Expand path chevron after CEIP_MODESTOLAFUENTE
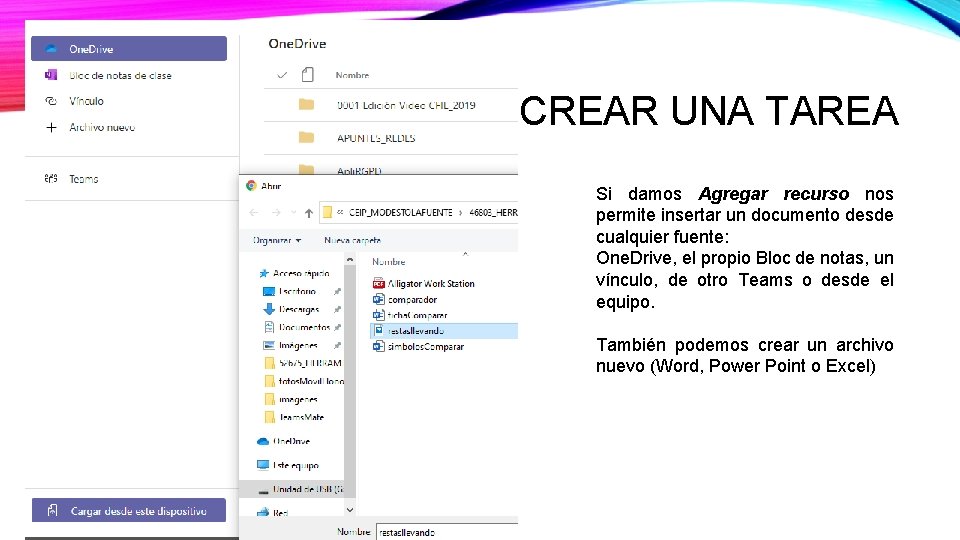 [x=460, y=212]
